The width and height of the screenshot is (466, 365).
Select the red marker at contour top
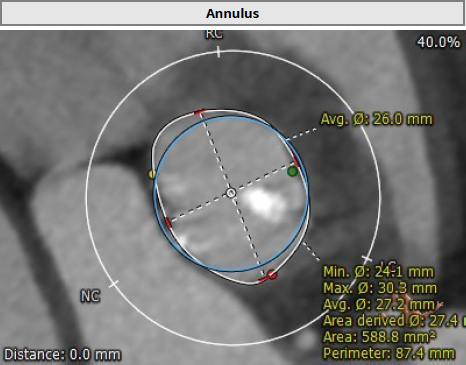coord(200,113)
